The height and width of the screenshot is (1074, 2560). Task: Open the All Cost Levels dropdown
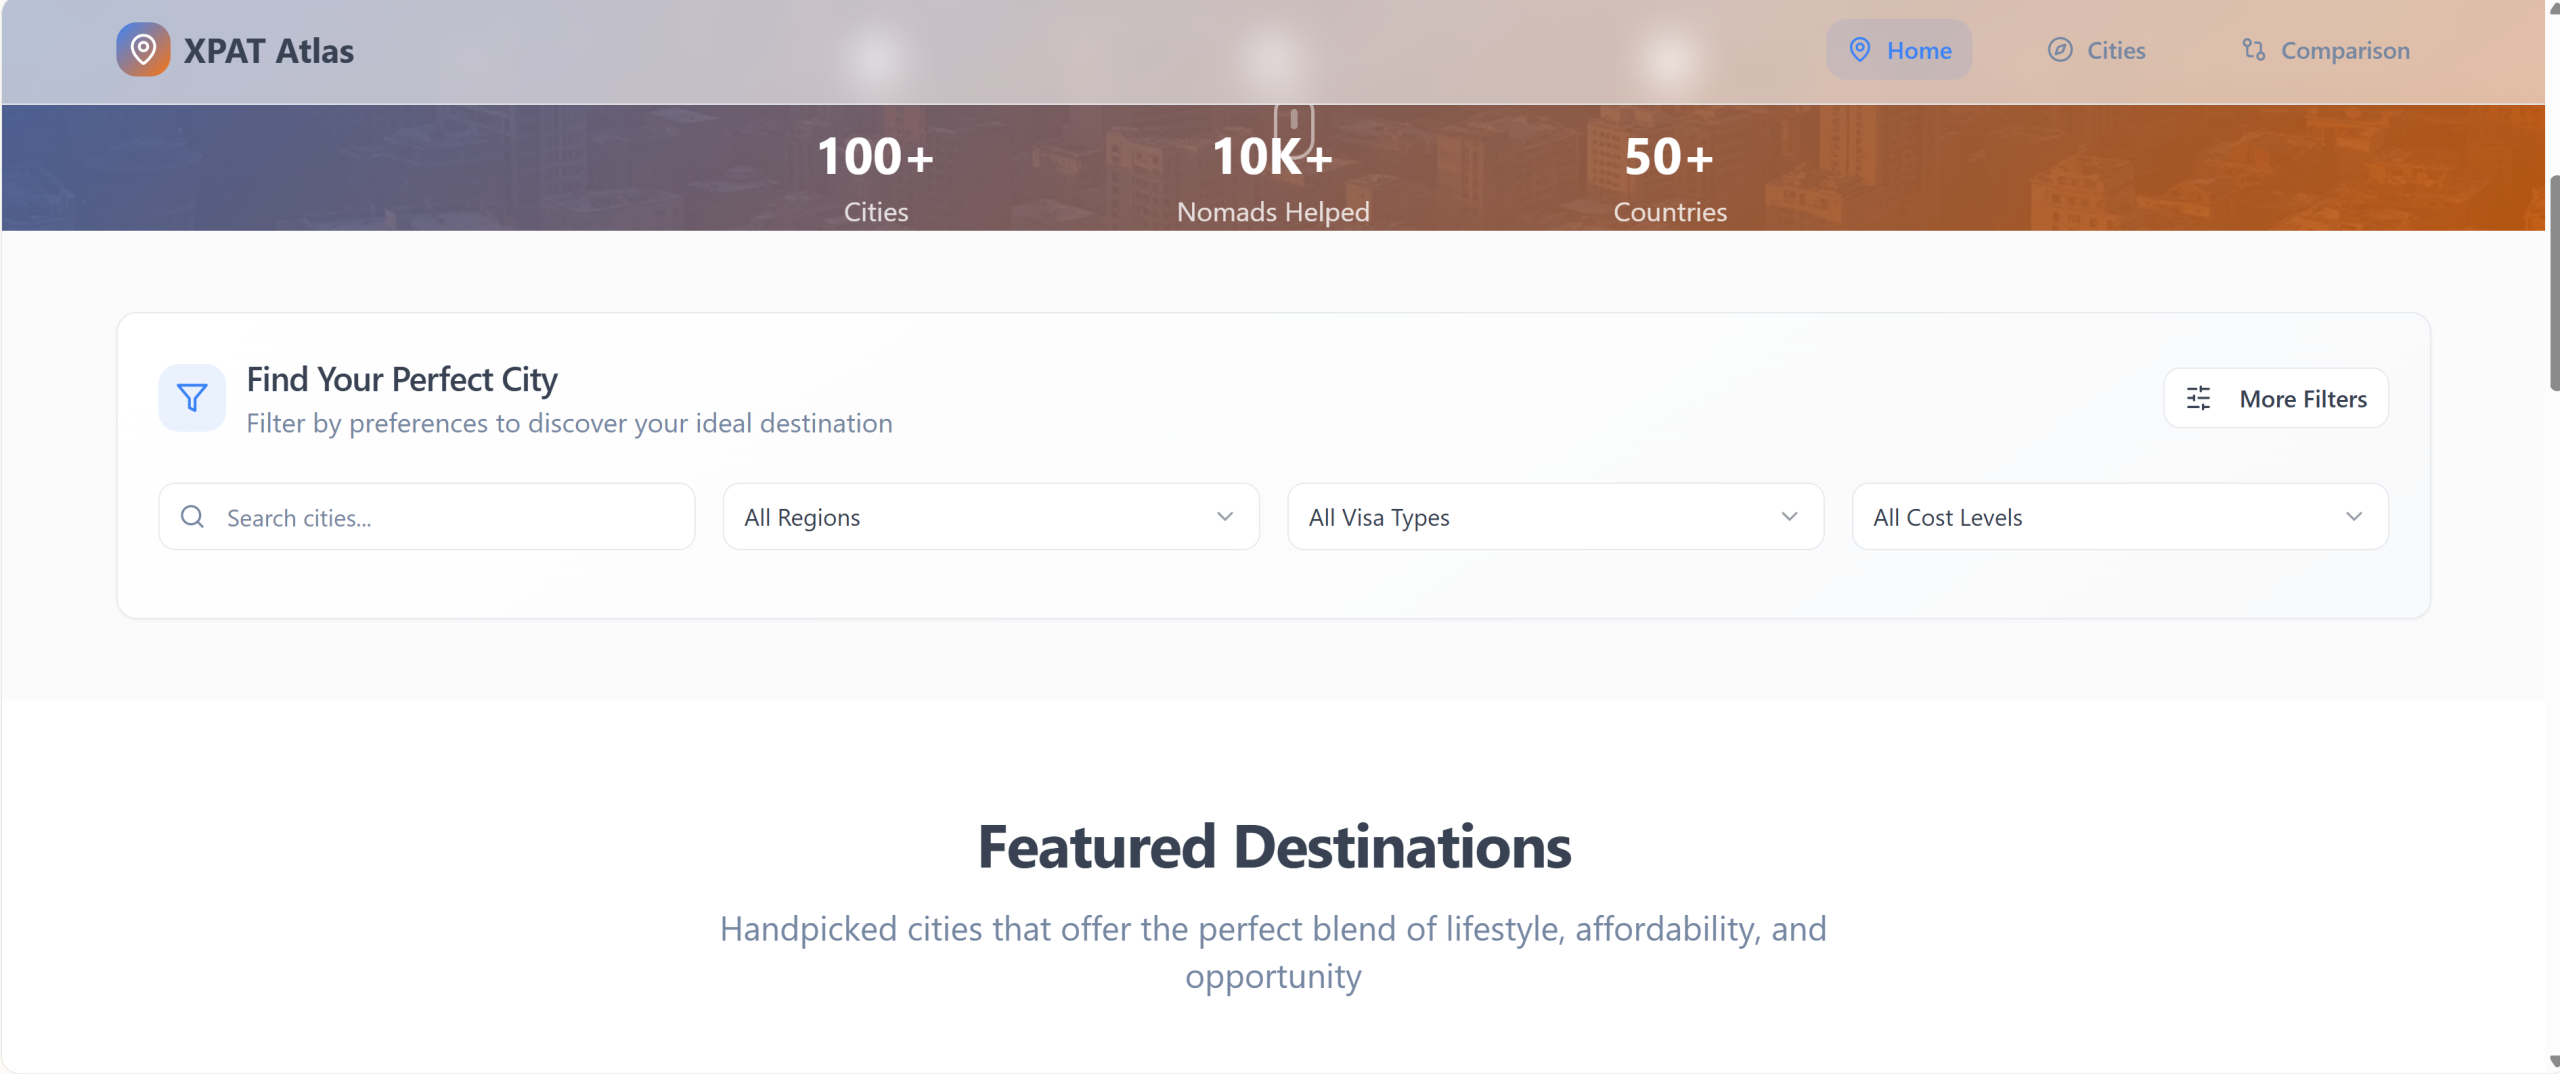click(2119, 517)
